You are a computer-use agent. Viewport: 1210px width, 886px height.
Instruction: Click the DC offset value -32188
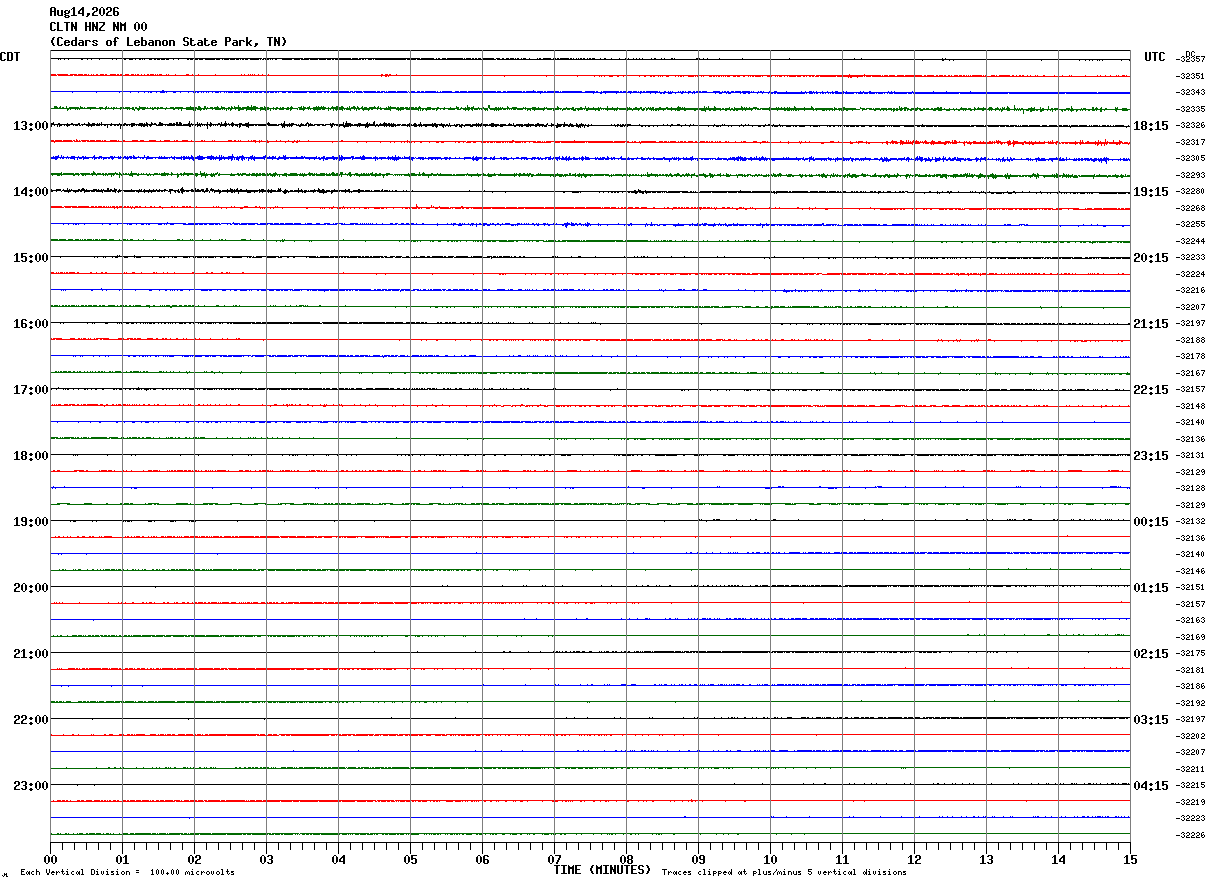click(1190, 340)
